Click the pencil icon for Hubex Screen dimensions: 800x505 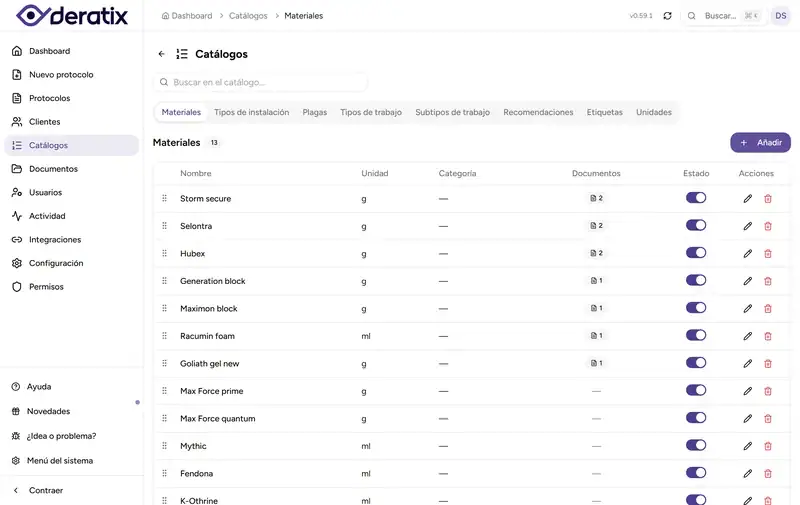tap(747, 254)
